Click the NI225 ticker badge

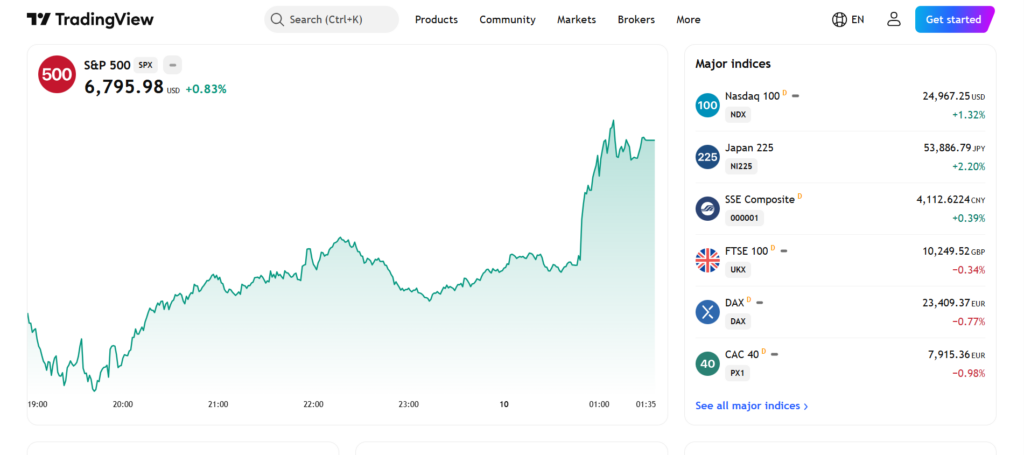click(x=741, y=166)
